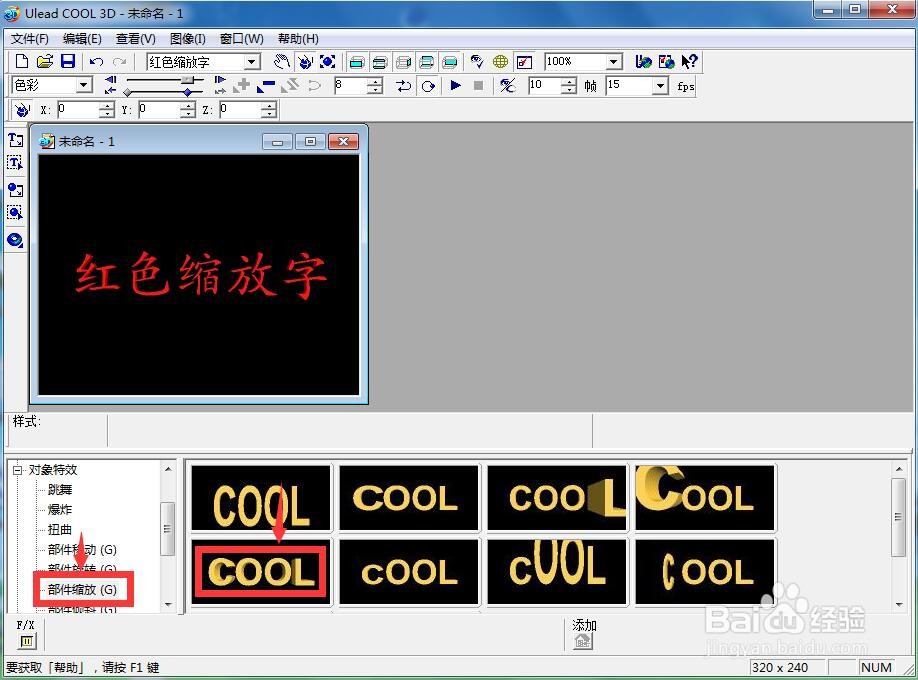Image resolution: width=918 pixels, height=680 pixels.
Task: Select the Edit graphic tool in sidebar
Action: (x=15, y=212)
